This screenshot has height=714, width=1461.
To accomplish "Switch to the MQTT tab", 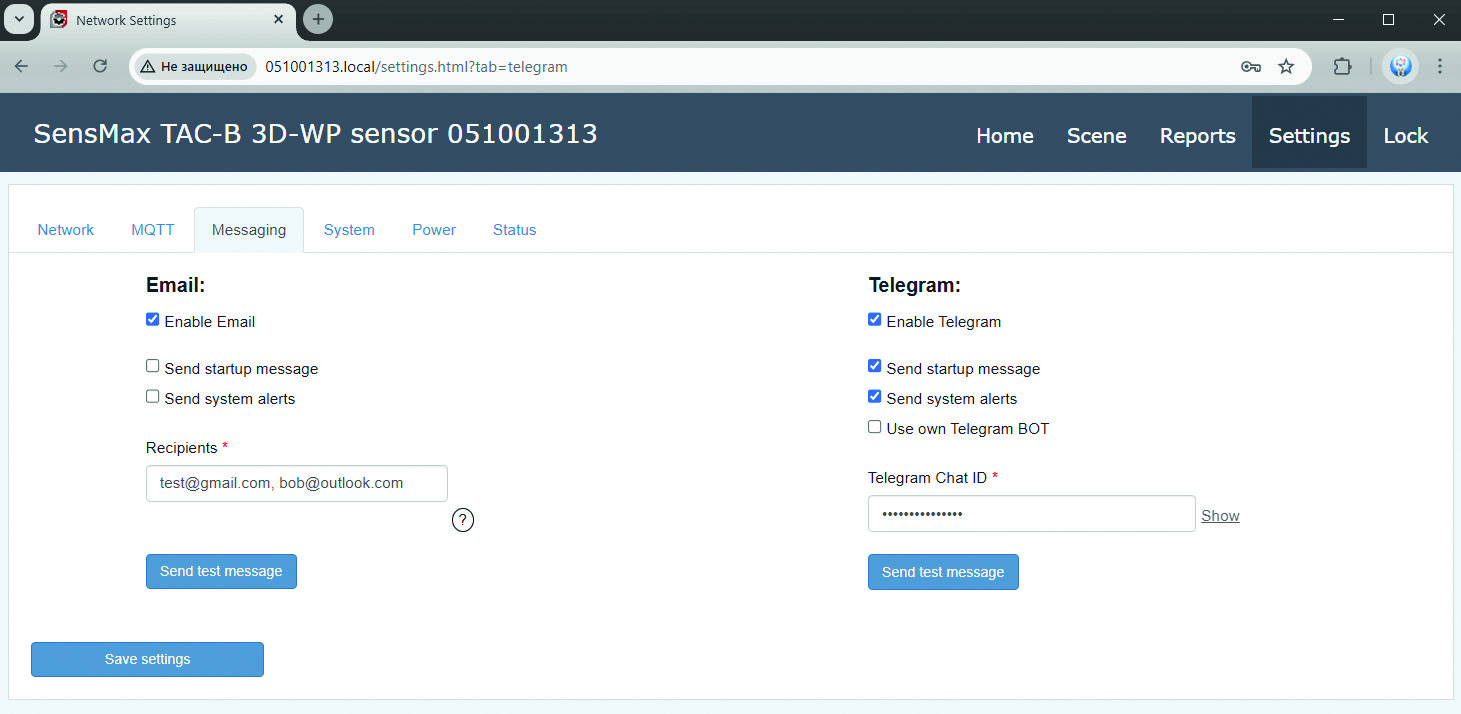I will click(x=153, y=230).
